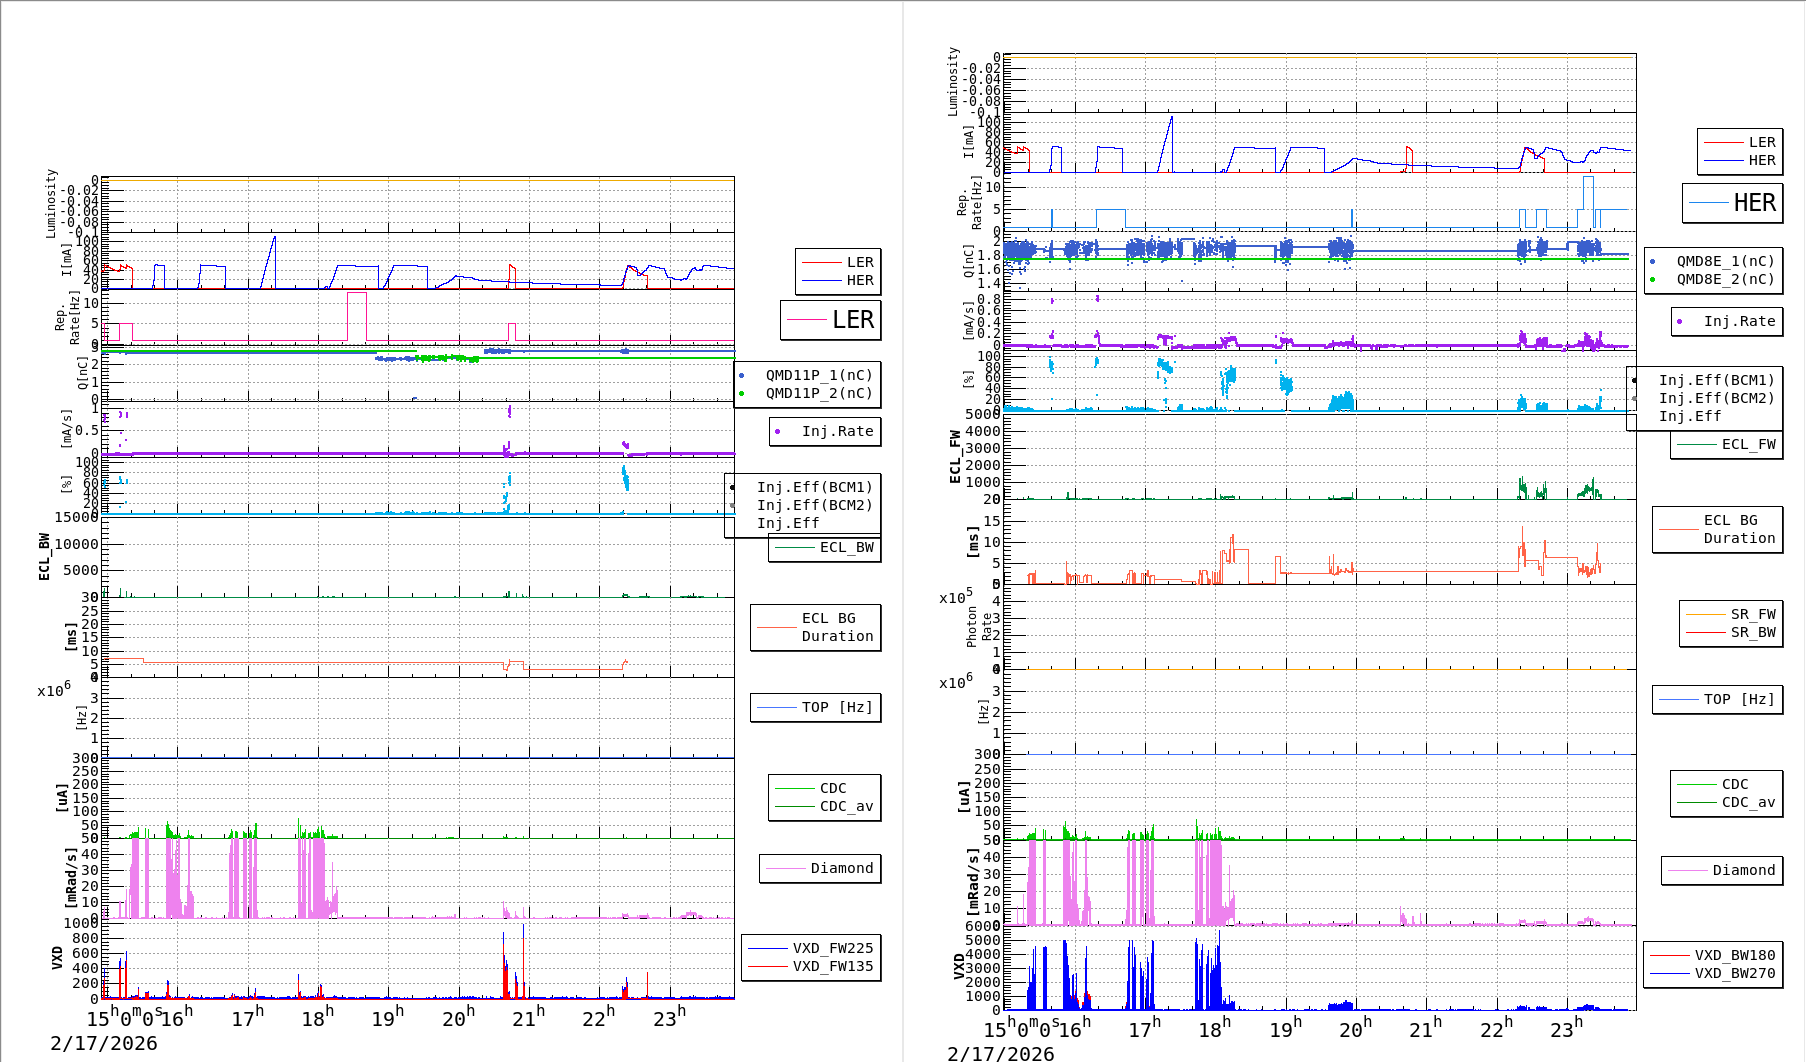Select the VXD_FW135 legend entry
The width and height of the screenshot is (1806, 1062).
click(x=832, y=966)
